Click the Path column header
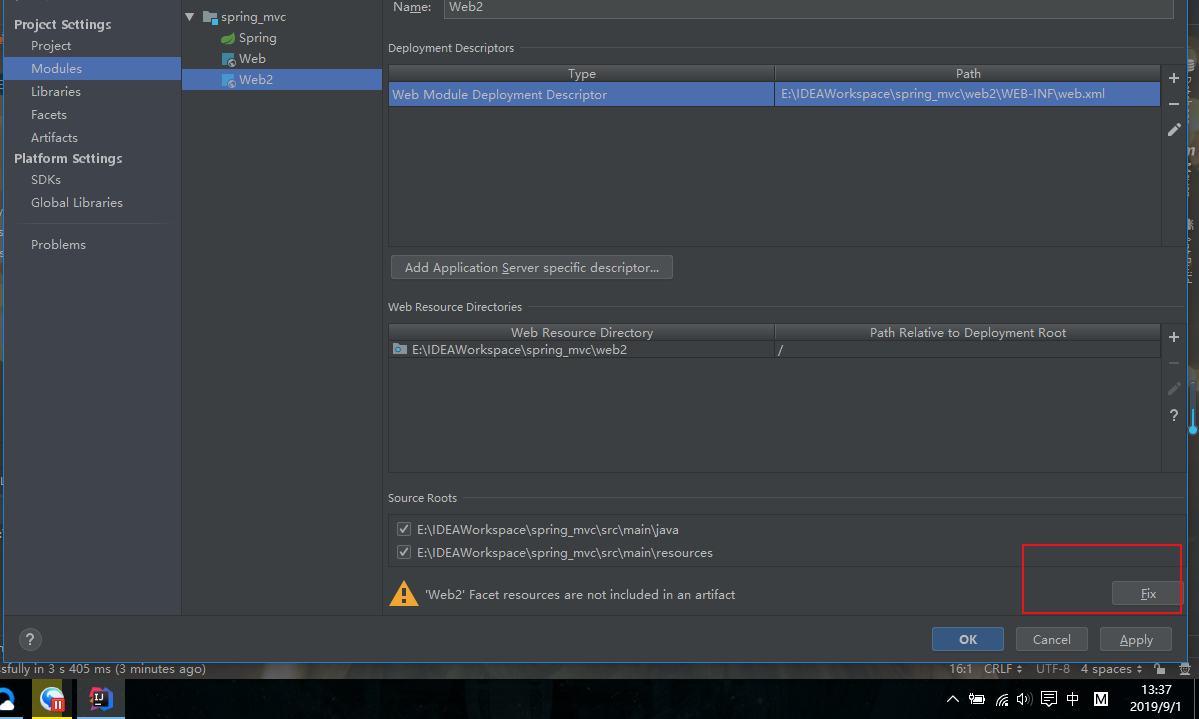Image resolution: width=1199 pixels, height=719 pixels. point(967,73)
